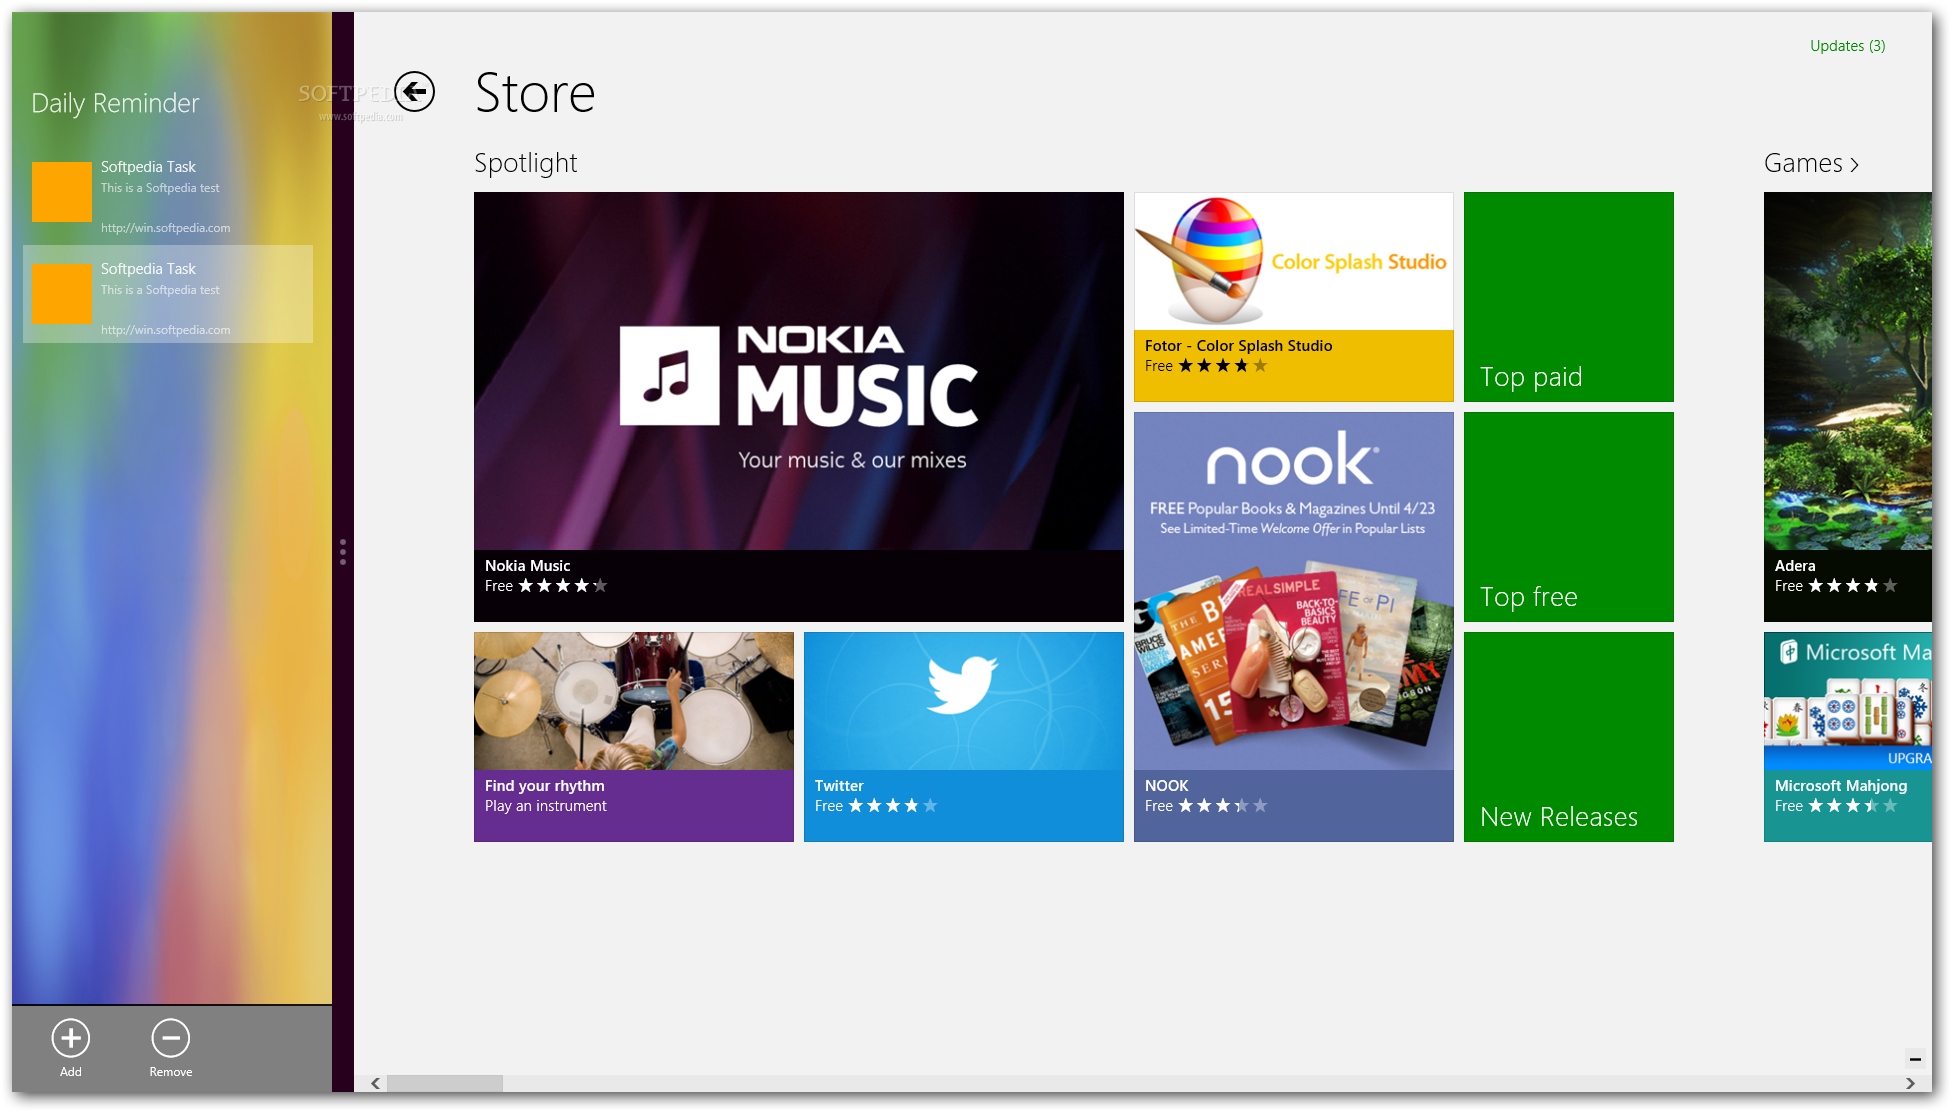Open the NOOK app tile image
The image size is (1952, 1112).
click(1293, 591)
